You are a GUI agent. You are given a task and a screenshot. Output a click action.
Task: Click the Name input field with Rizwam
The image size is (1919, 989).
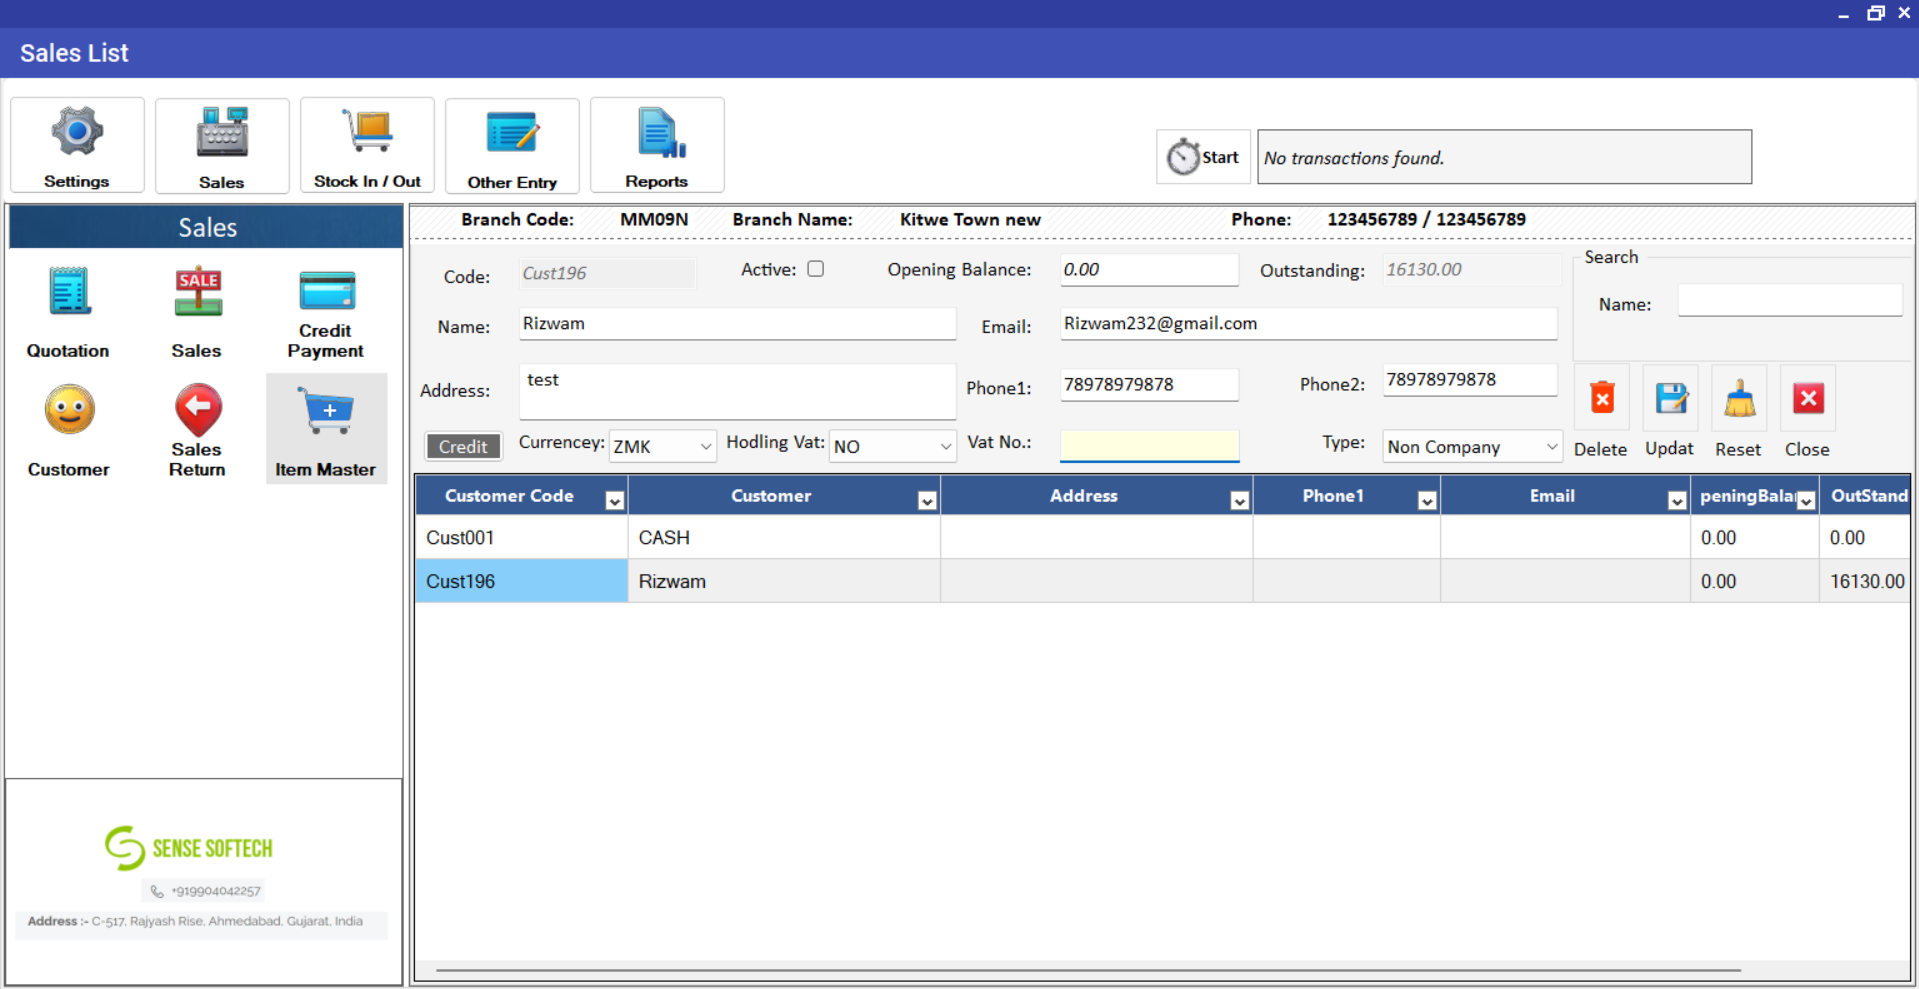(737, 323)
